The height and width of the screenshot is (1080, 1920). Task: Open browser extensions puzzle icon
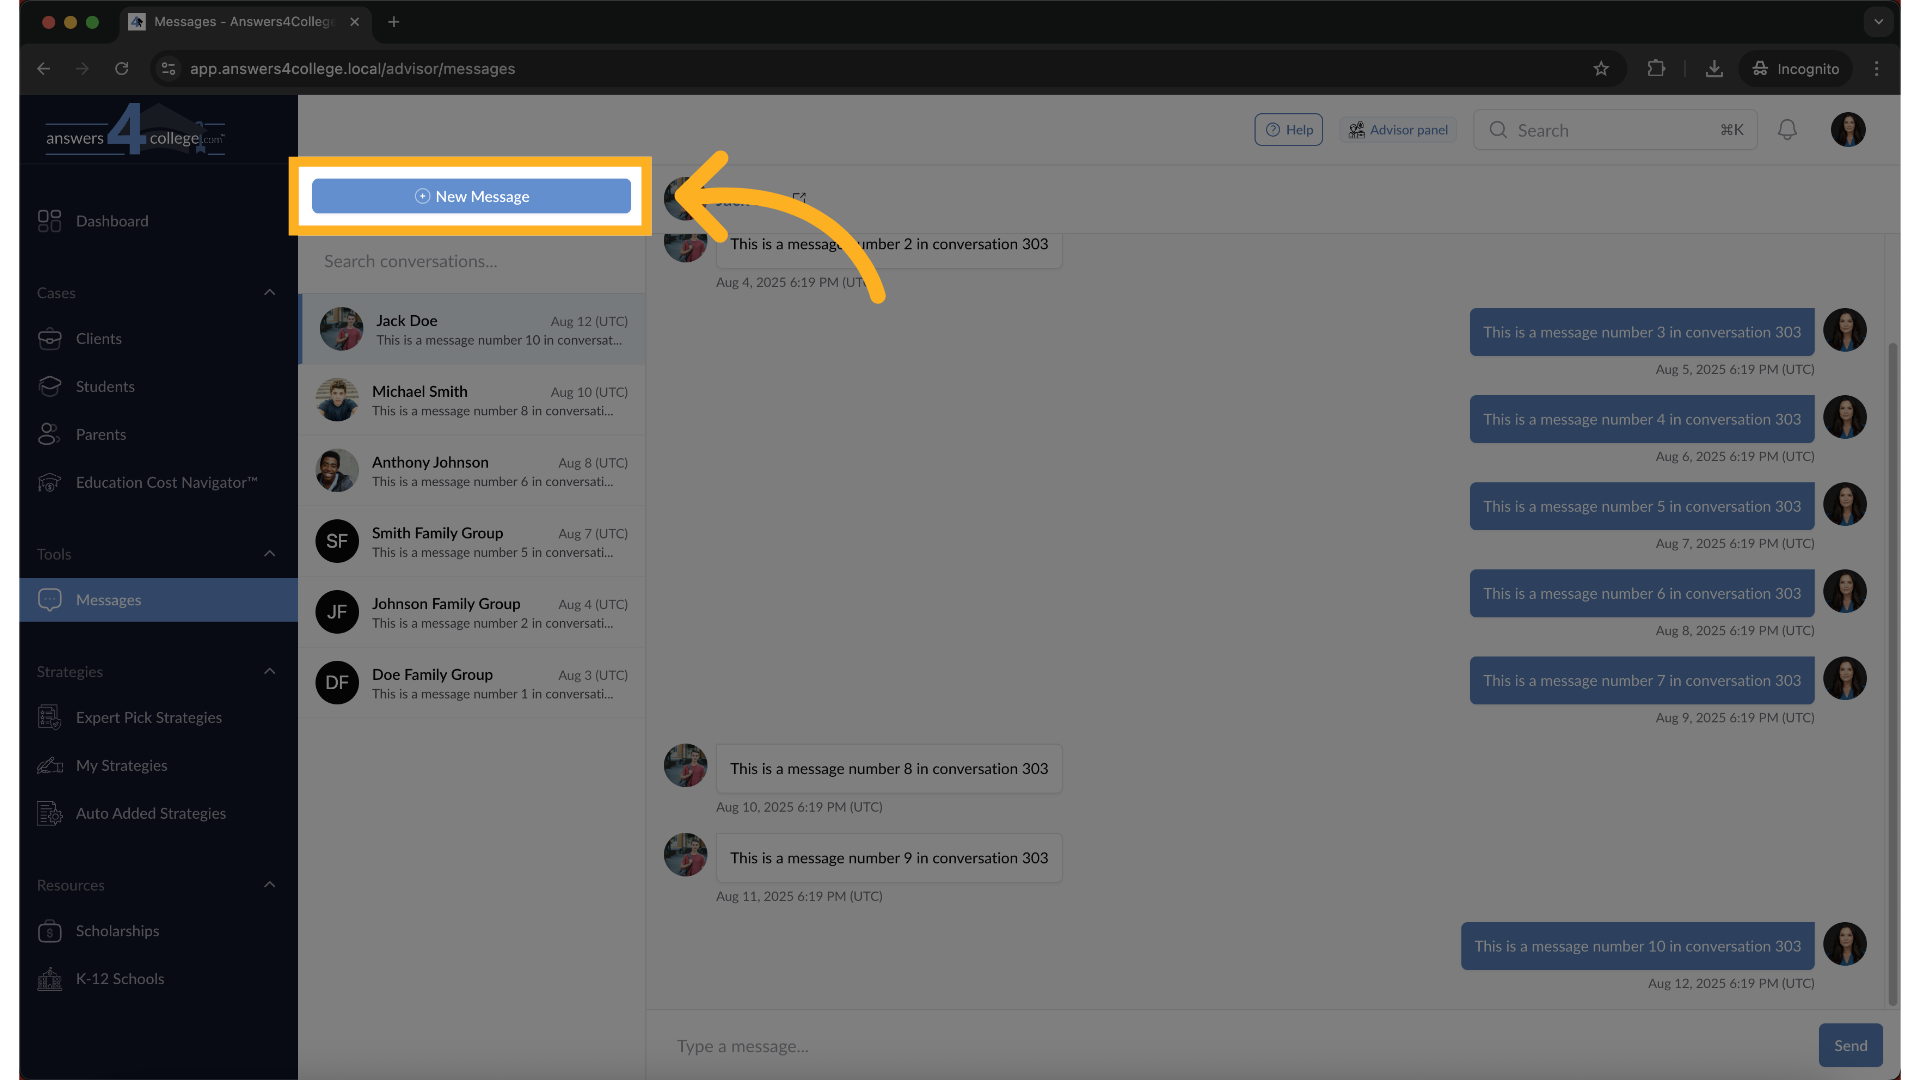click(x=1656, y=69)
